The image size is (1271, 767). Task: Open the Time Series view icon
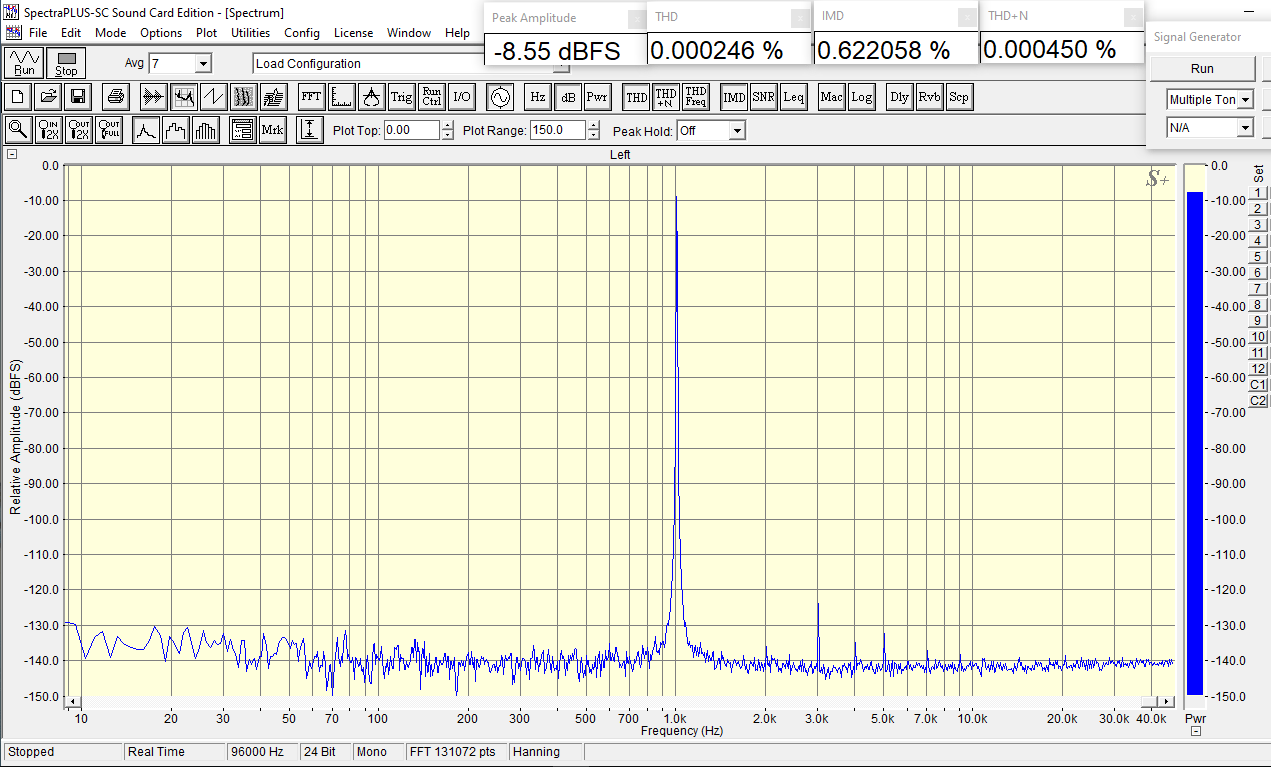(x=152, y=97)
